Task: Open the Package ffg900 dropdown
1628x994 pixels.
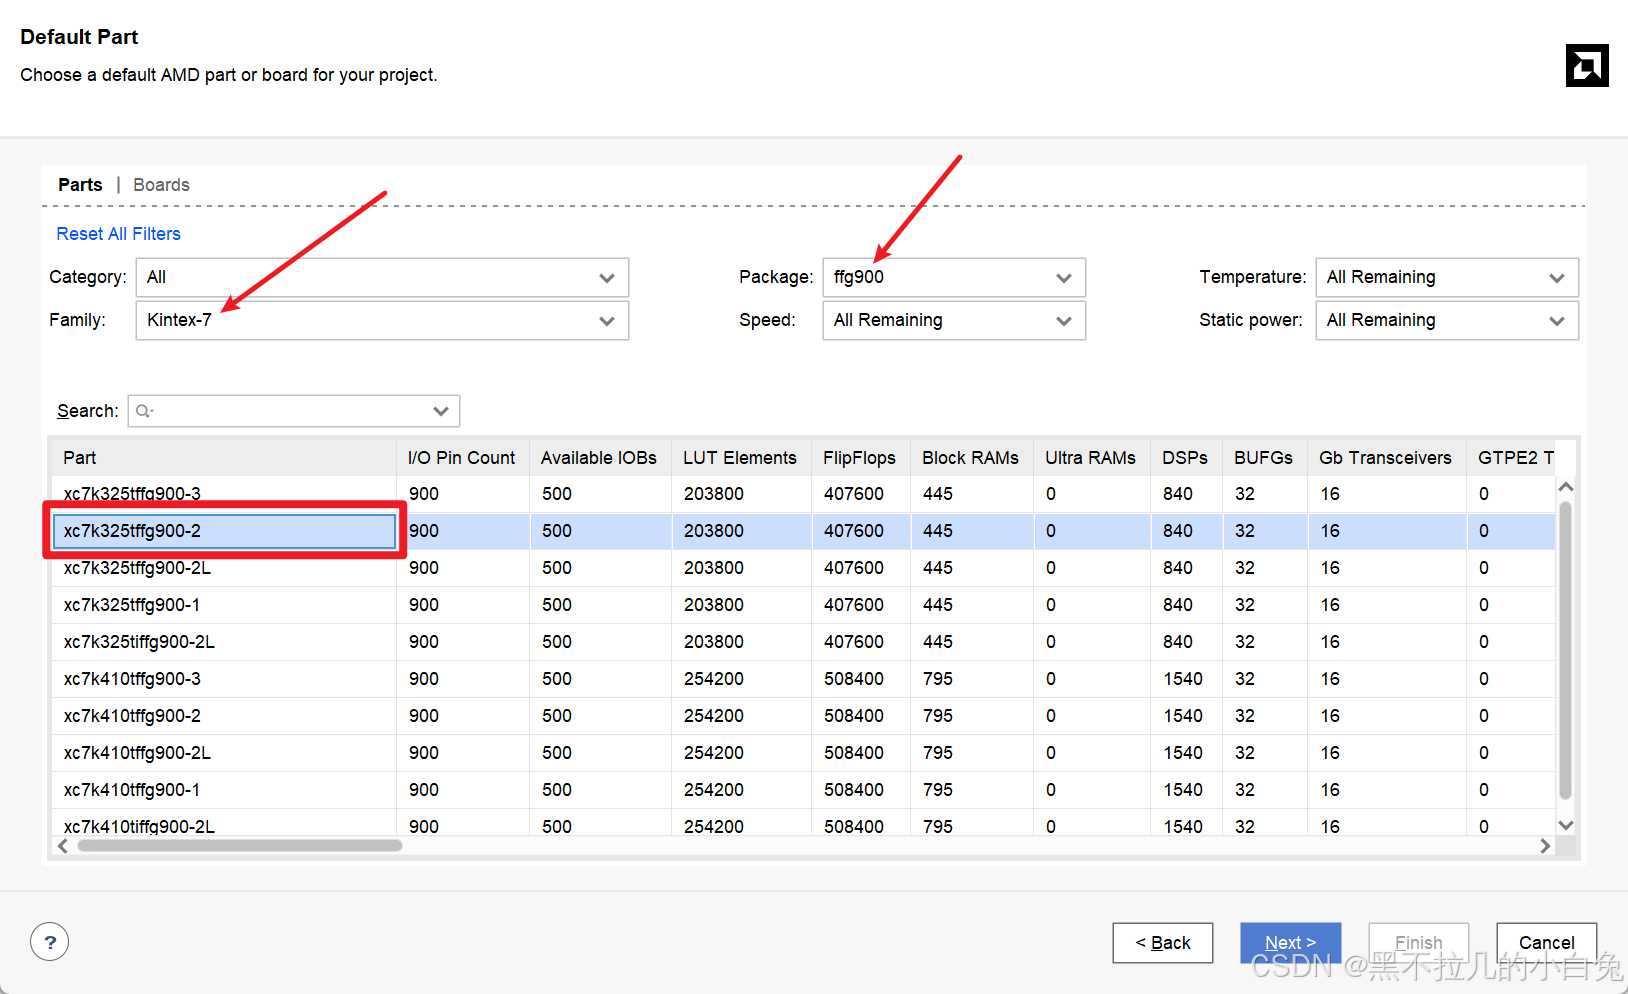Action: point(954,278)
